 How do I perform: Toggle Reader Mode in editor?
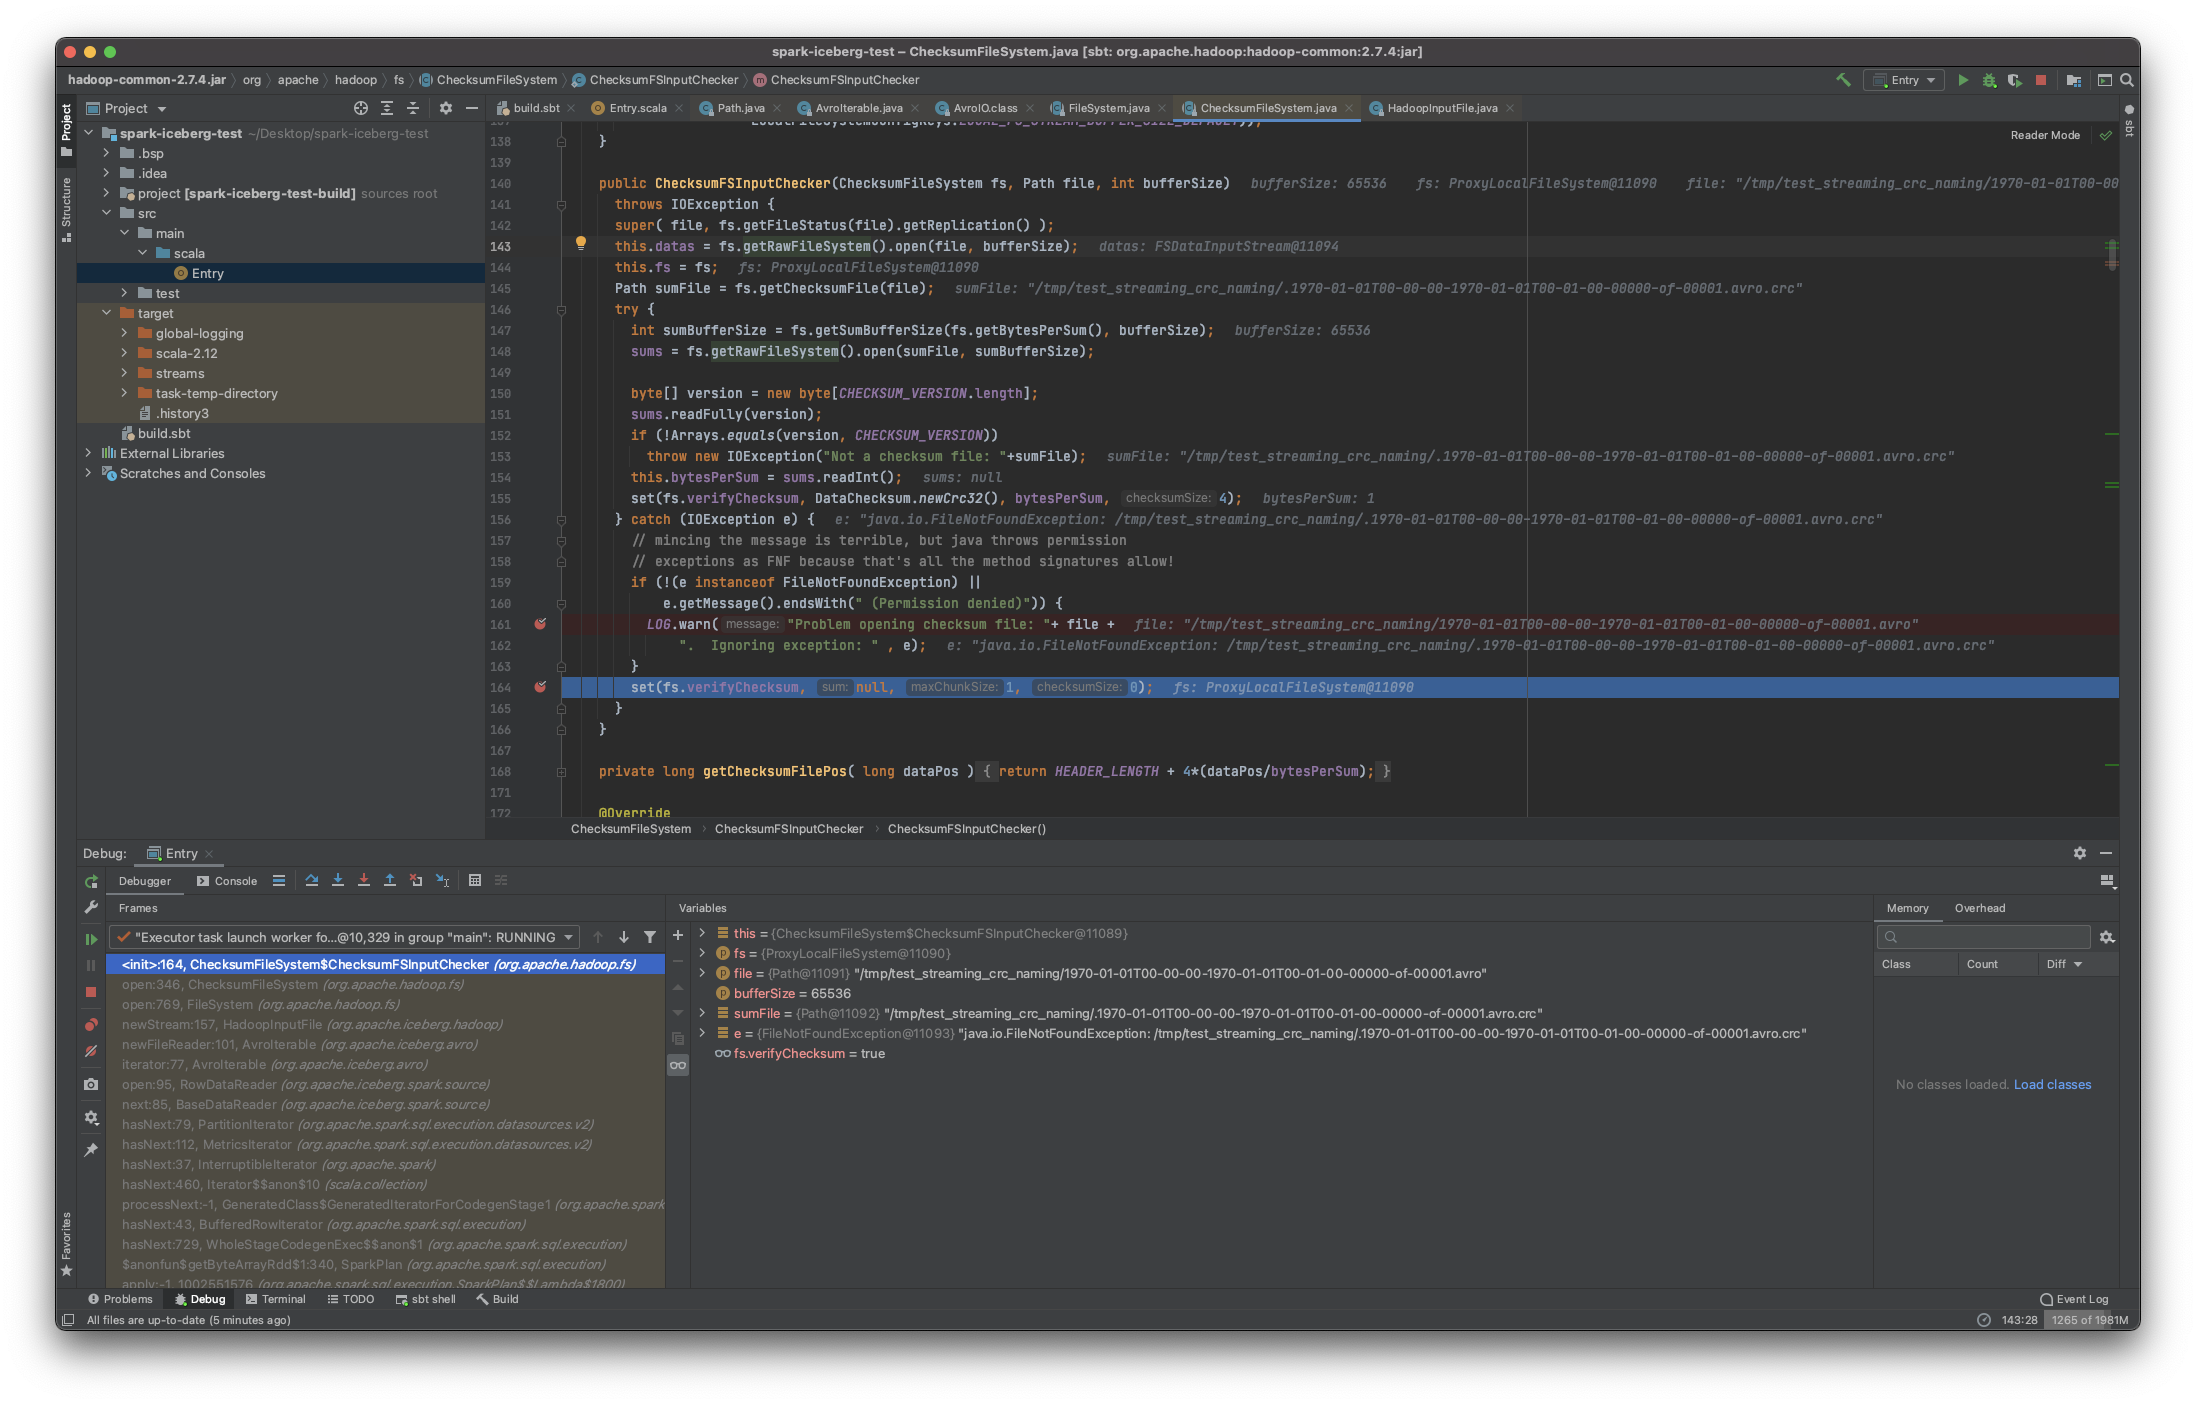click(x=2045, y=135)
